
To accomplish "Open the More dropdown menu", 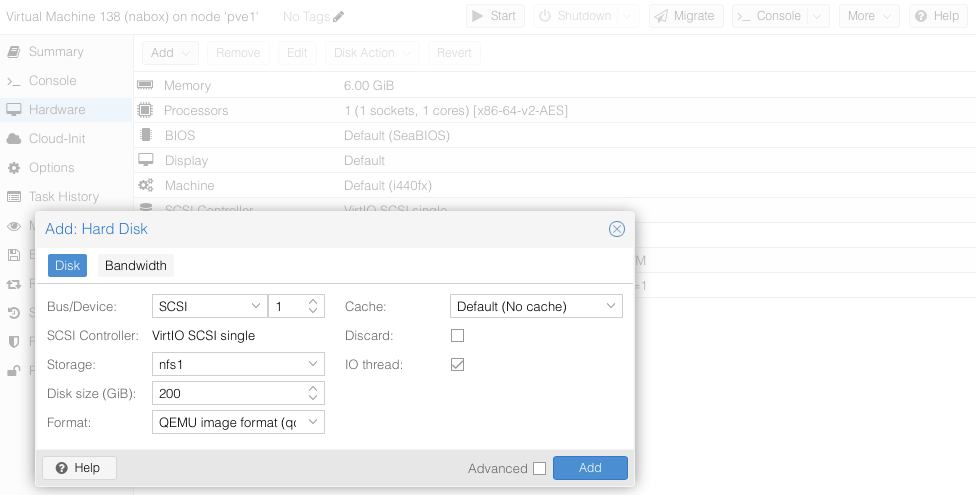I will (869, 16).
